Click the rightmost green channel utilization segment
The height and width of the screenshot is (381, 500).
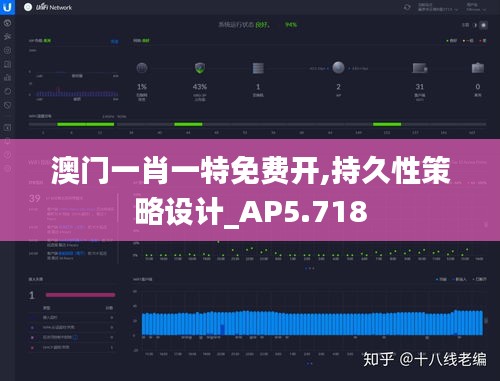coord(387,124)
